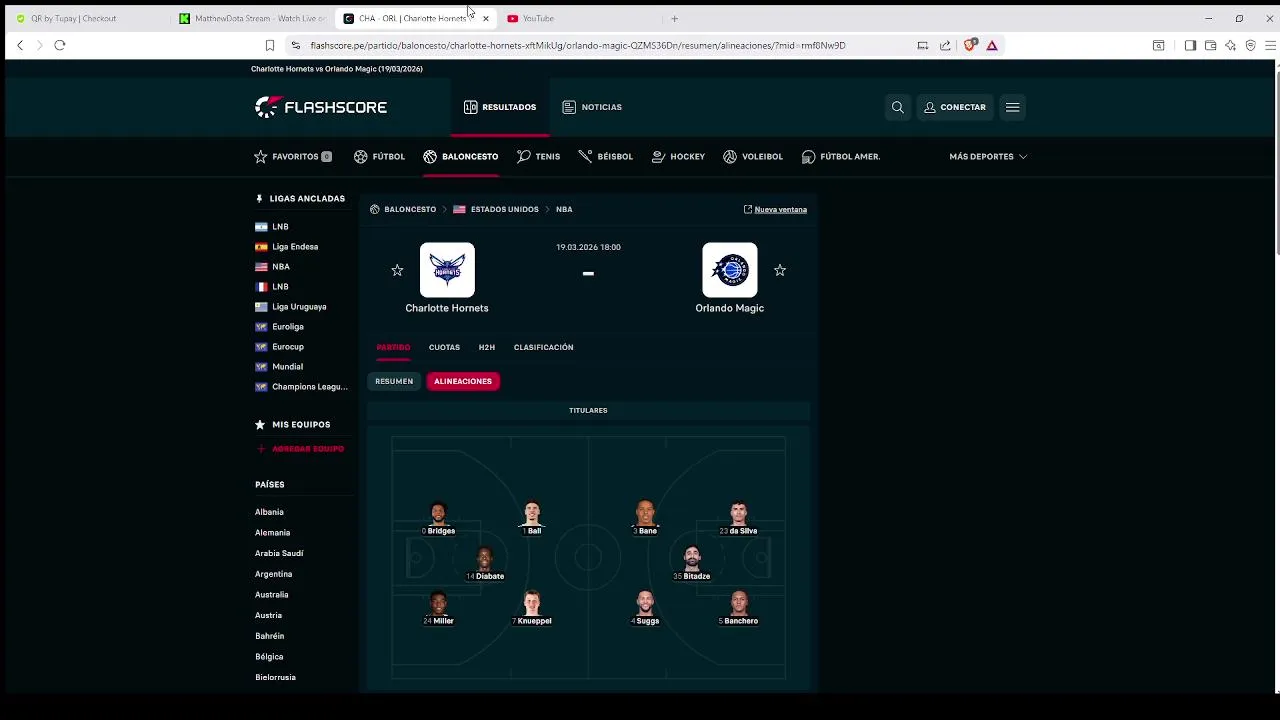Expand Más Deportes dropdown

988,157
